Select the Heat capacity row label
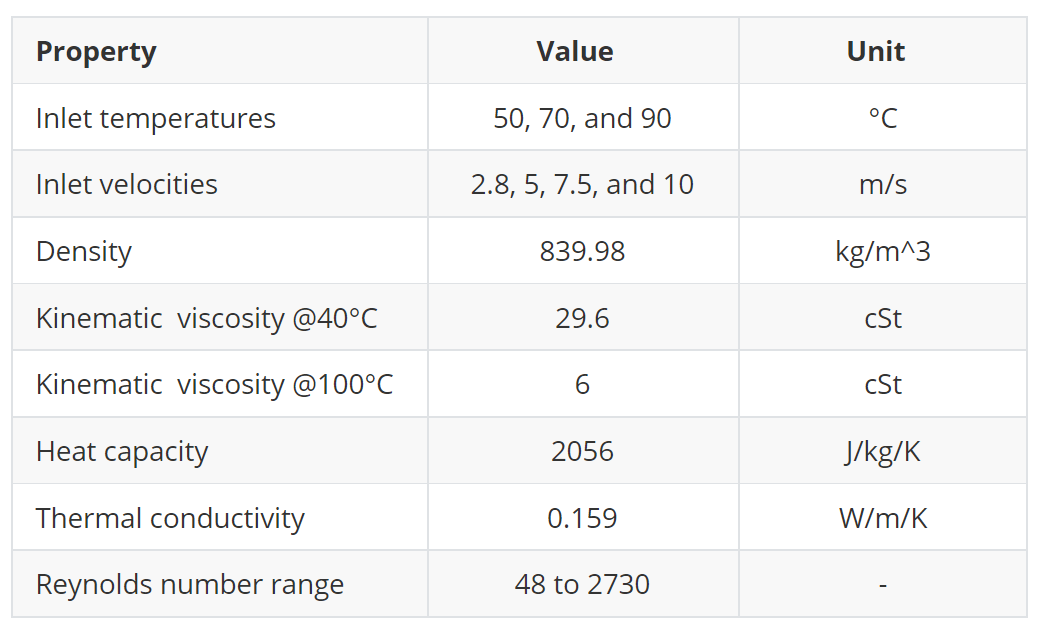This screenshot has width=1043, height=633. [122, 451]
